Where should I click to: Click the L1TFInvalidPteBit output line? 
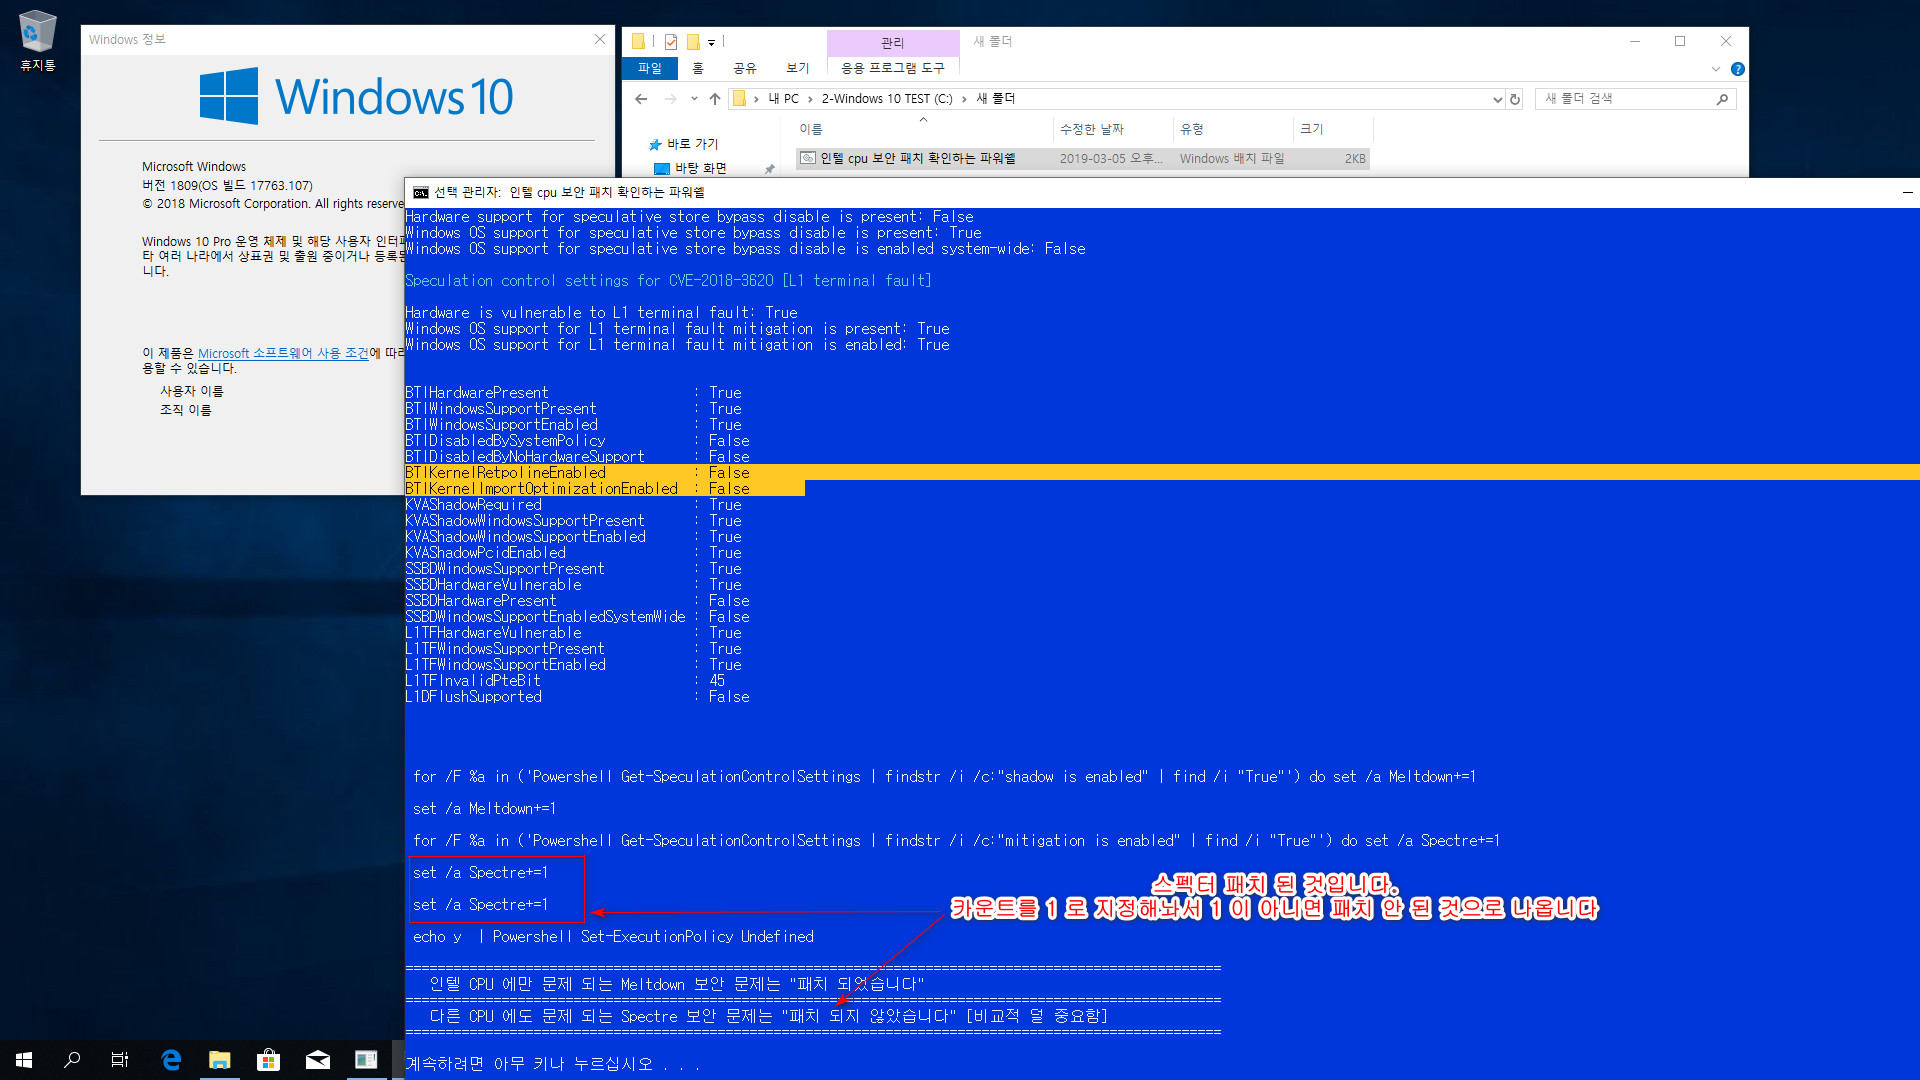pyautogui.click(x=565, y=681)
